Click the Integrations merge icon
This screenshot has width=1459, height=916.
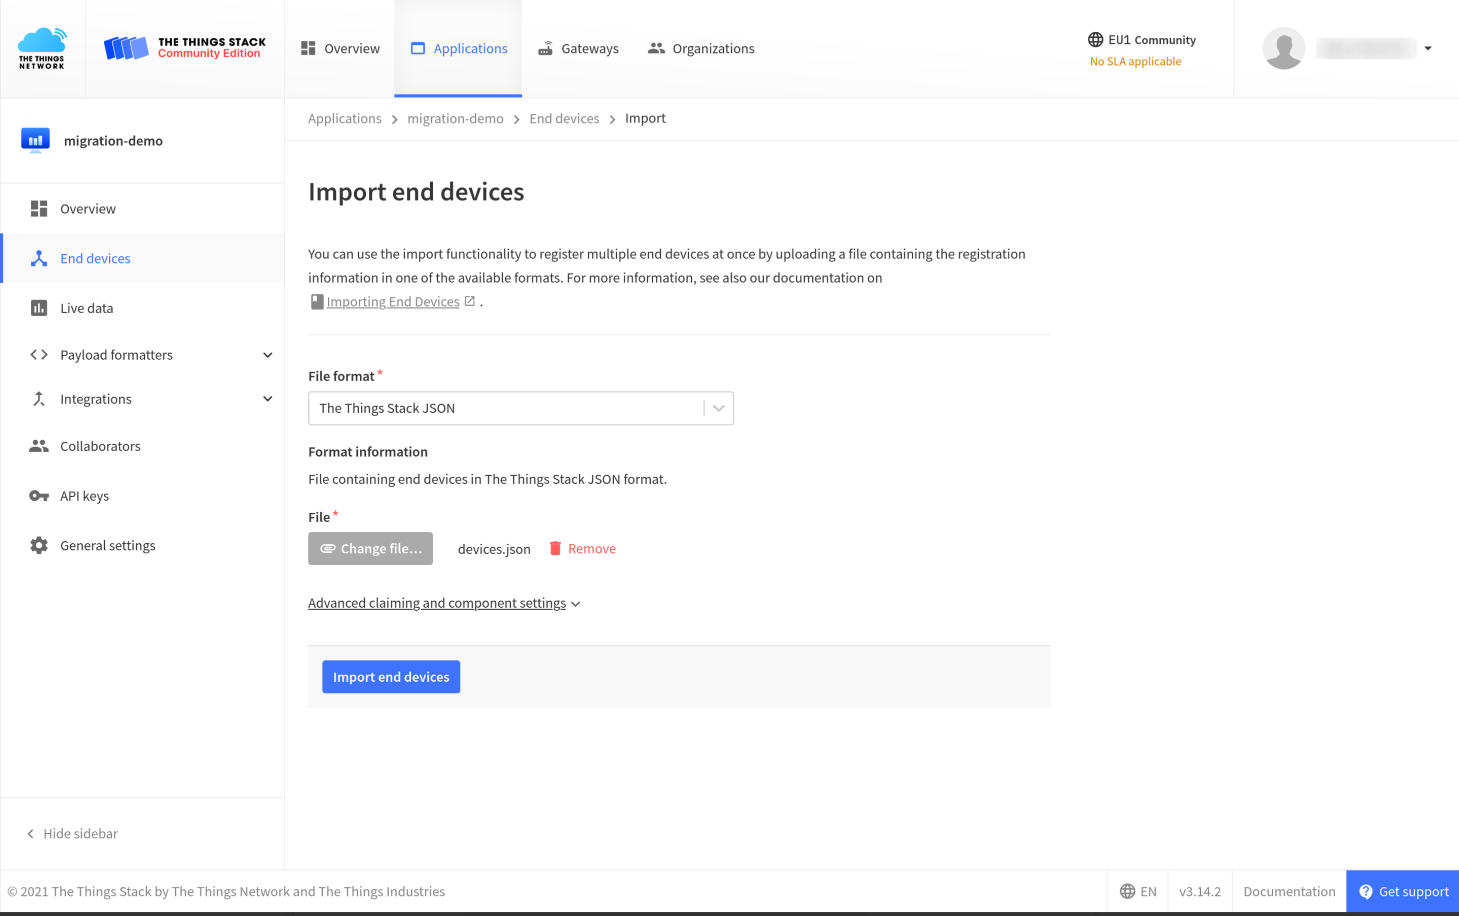[x=39, y=399]
